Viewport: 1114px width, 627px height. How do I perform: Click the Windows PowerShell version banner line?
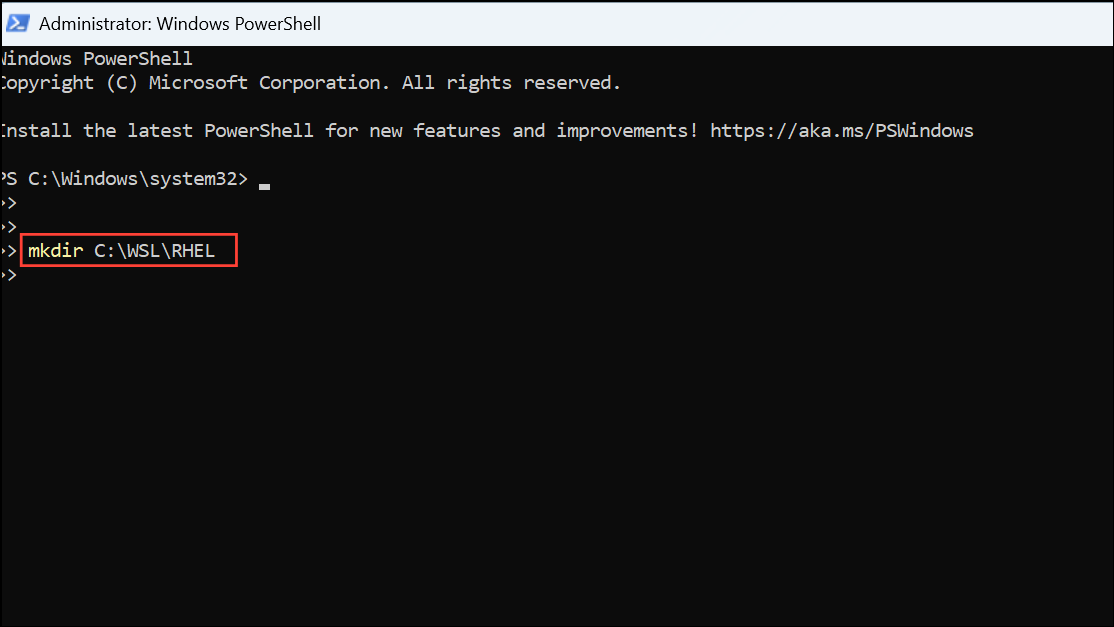click(x=96, y=58)
